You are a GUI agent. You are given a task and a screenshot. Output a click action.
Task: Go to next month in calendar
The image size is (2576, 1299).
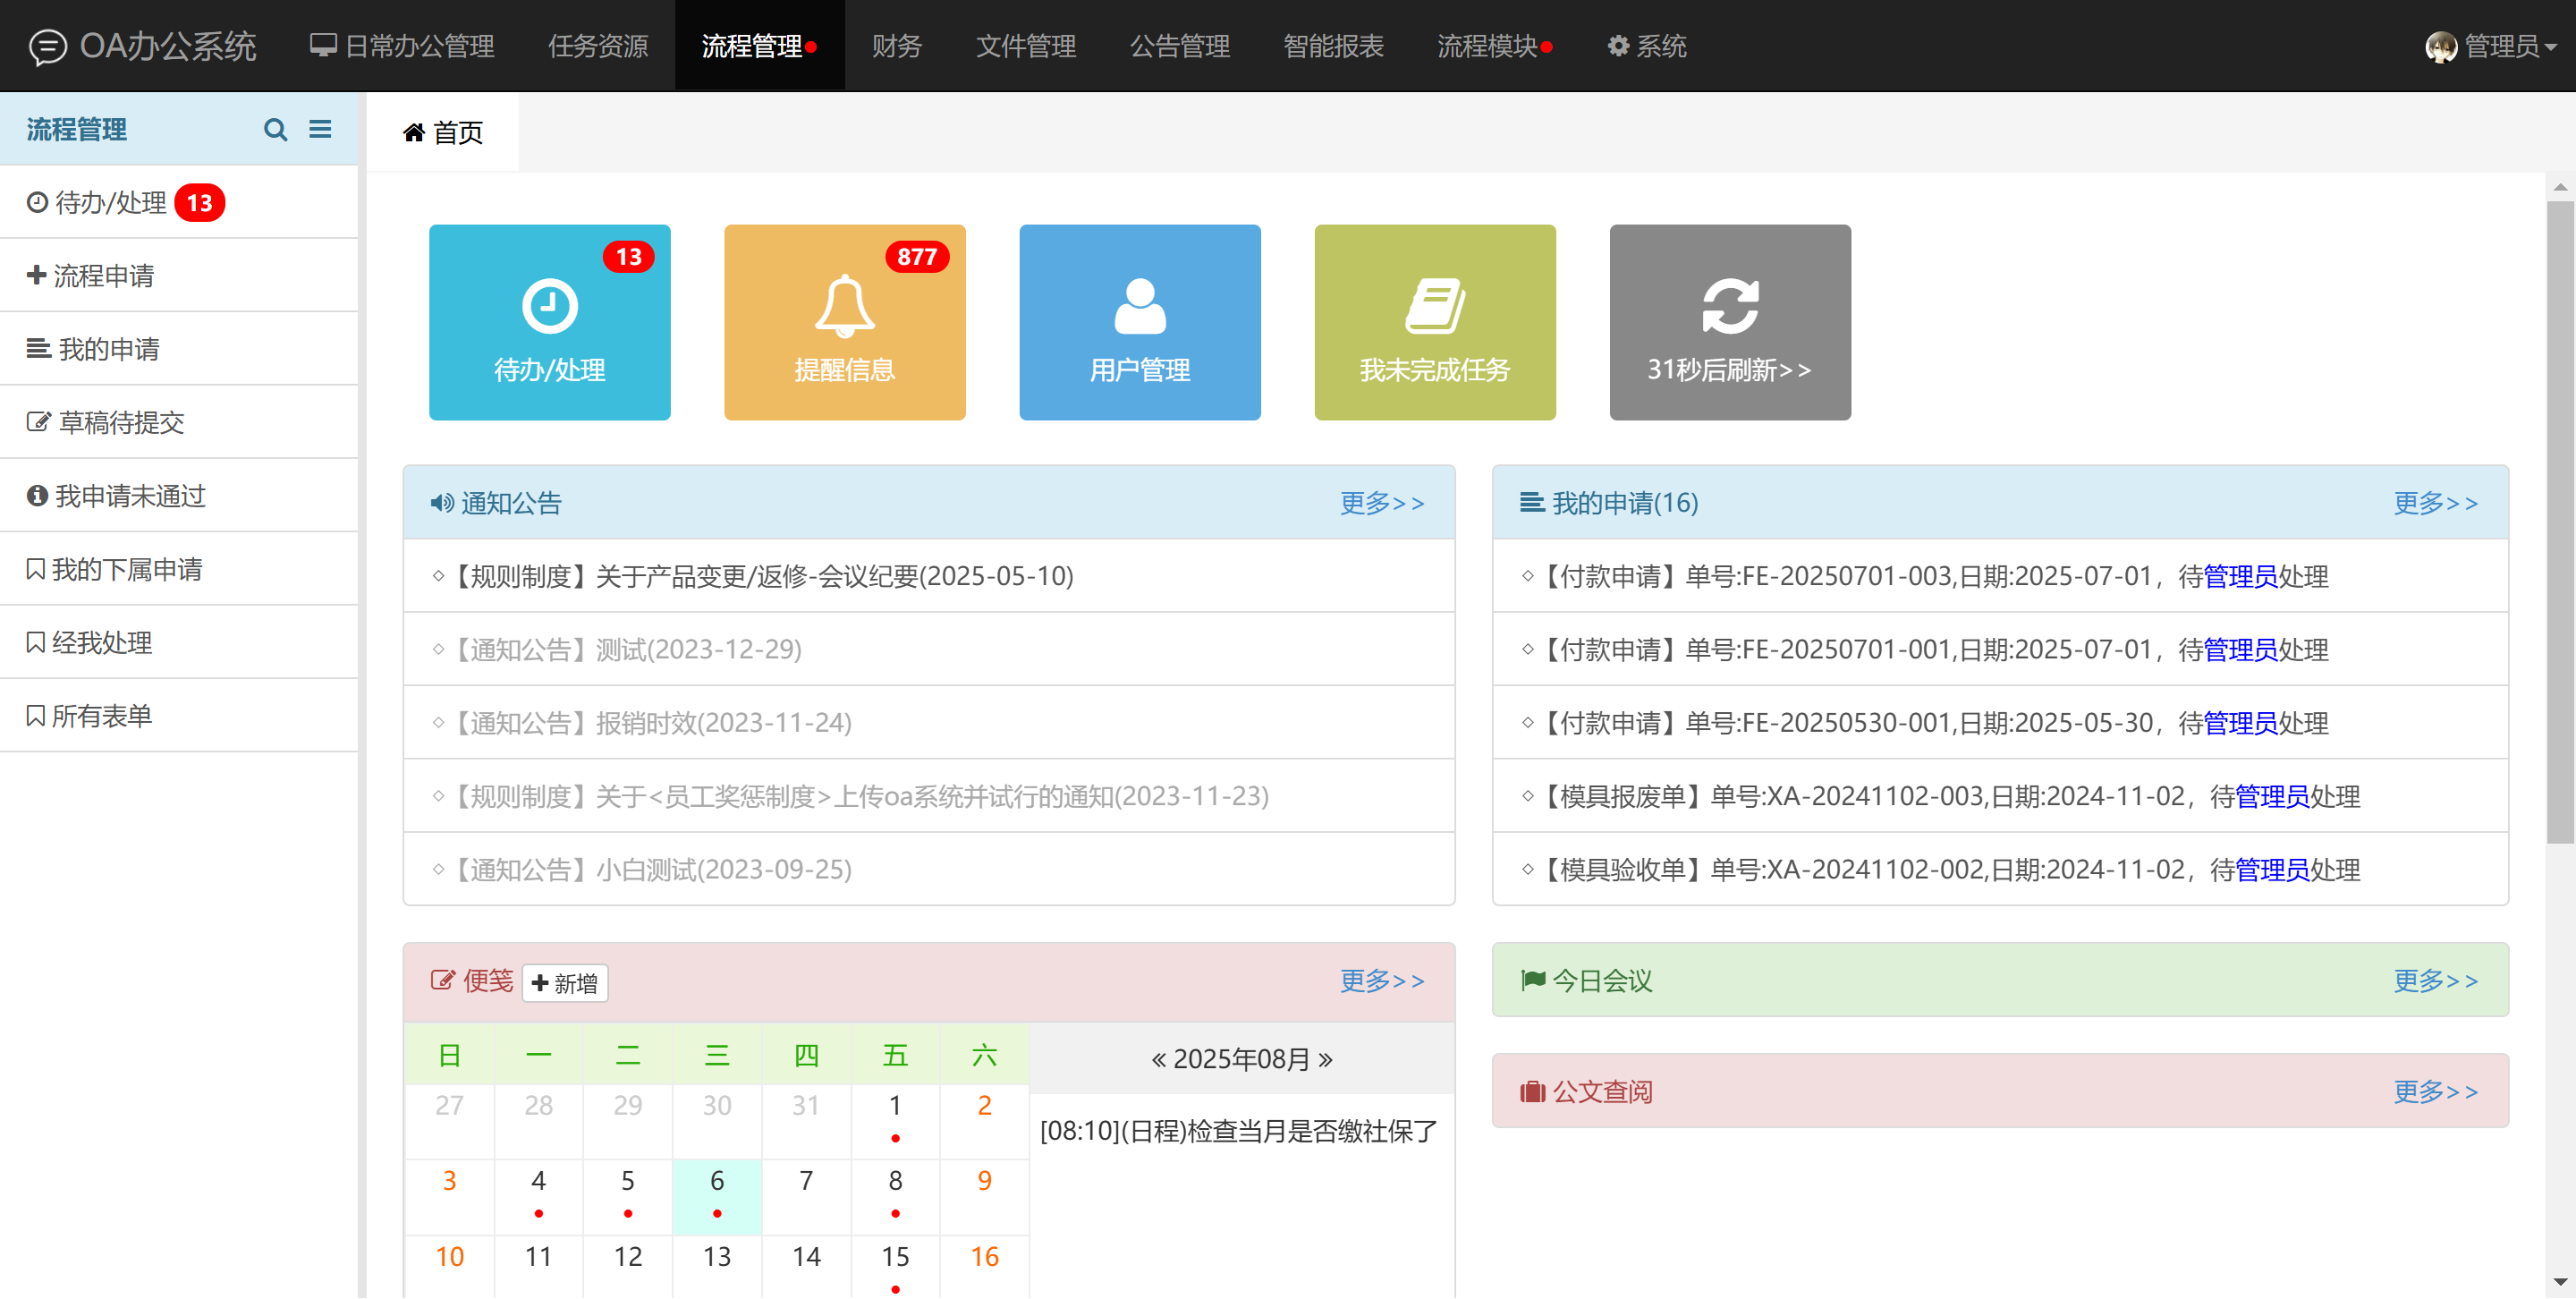coord(1325,1059)
